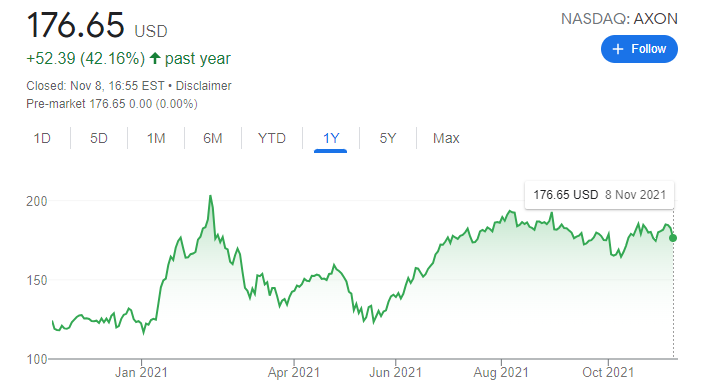Switch to the 5D range tab
This screenshot has width=719, height=390.
tap(99, 138)
